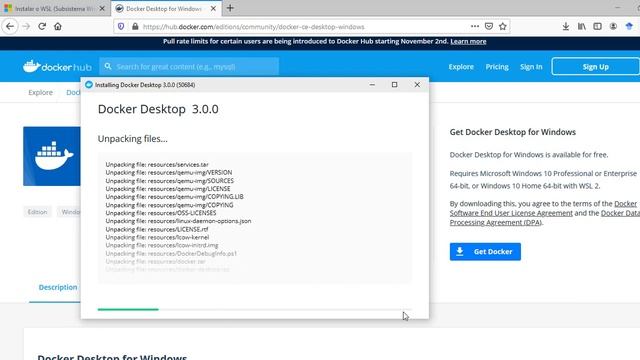Image resolution: width=640 pixels, height=360 pixels.
Task: Click log line resources/qemu-img/VERSION
Action: pyautogui.click(x=169, y=172)
